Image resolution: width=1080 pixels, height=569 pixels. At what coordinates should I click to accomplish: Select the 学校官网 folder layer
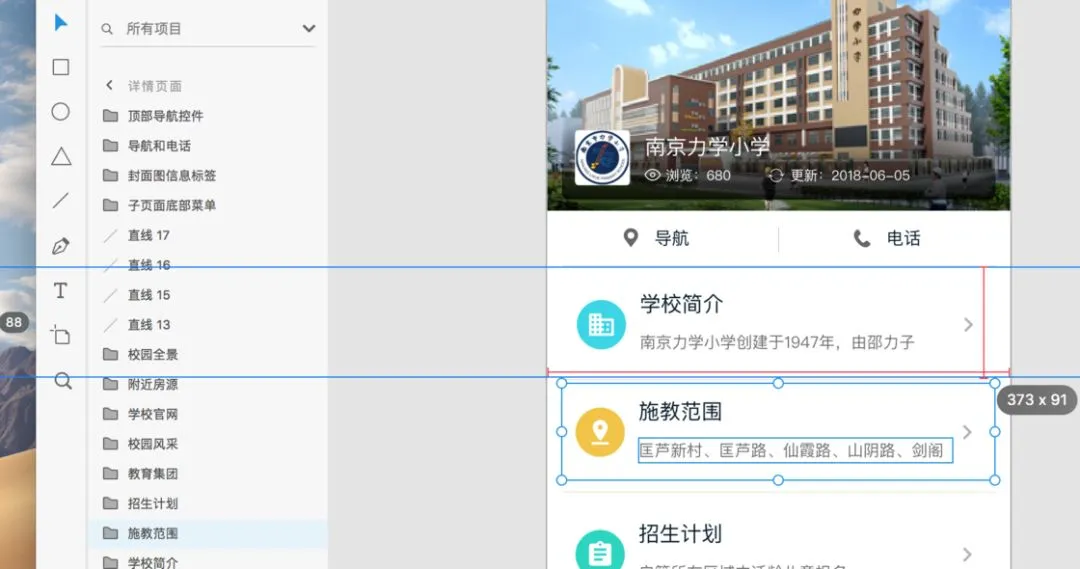pyautogui.click(x=208, y=414)
